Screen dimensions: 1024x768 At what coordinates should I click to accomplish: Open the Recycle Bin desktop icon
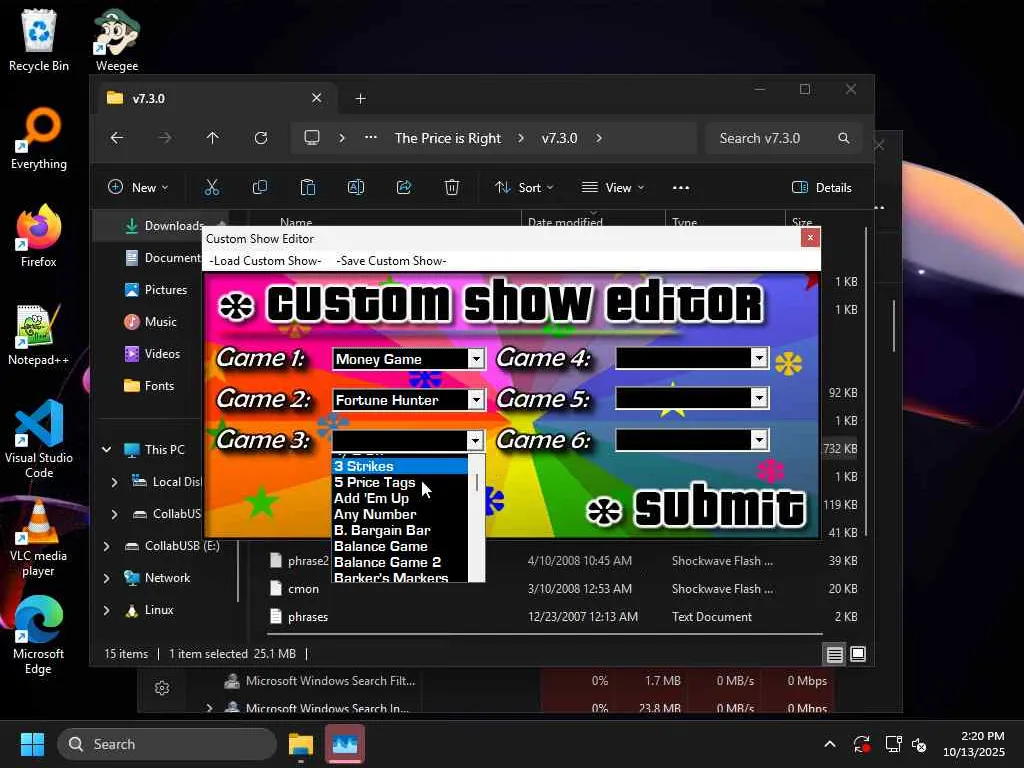39,39
